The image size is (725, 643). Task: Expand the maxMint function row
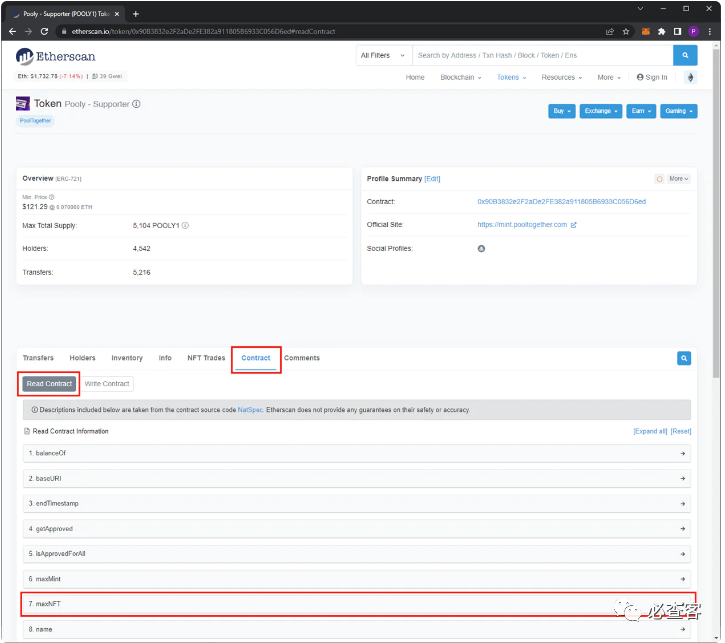pos(356,579)
